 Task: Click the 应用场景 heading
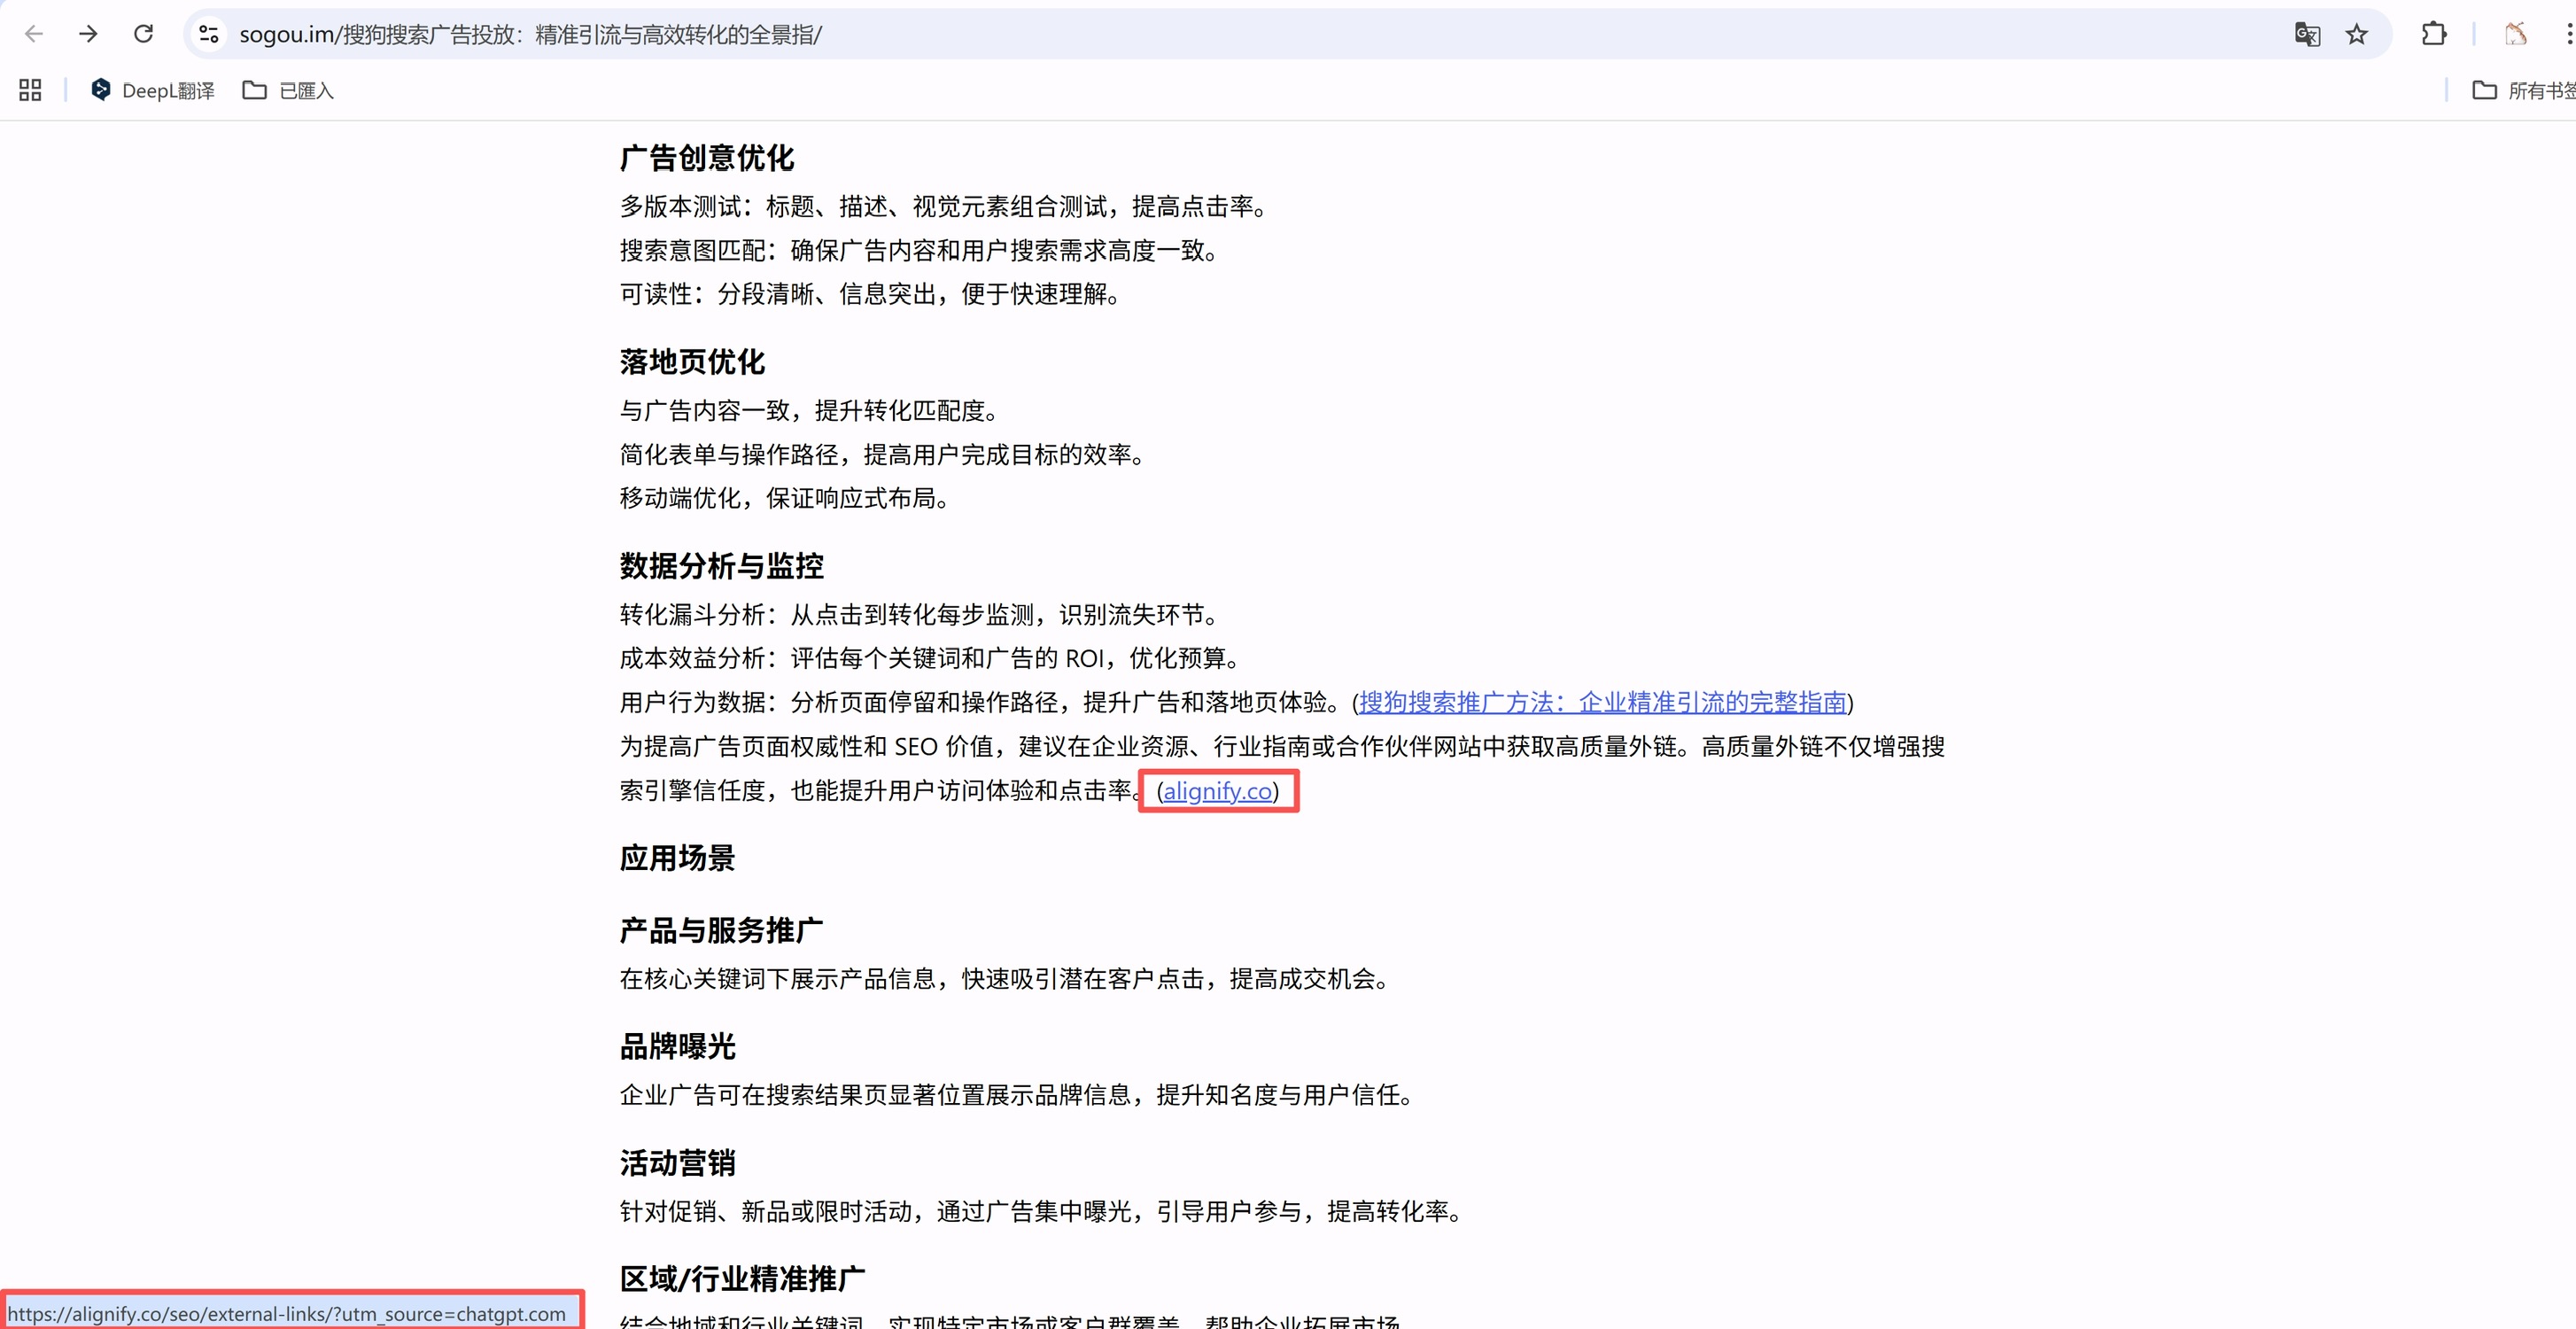tap(677, 858)
